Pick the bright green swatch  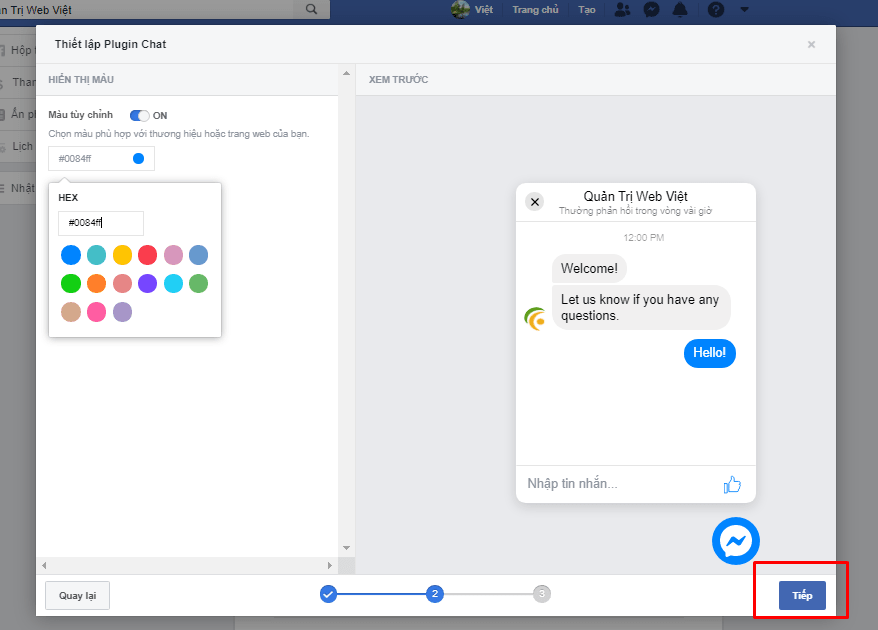(x=71, y=283)
